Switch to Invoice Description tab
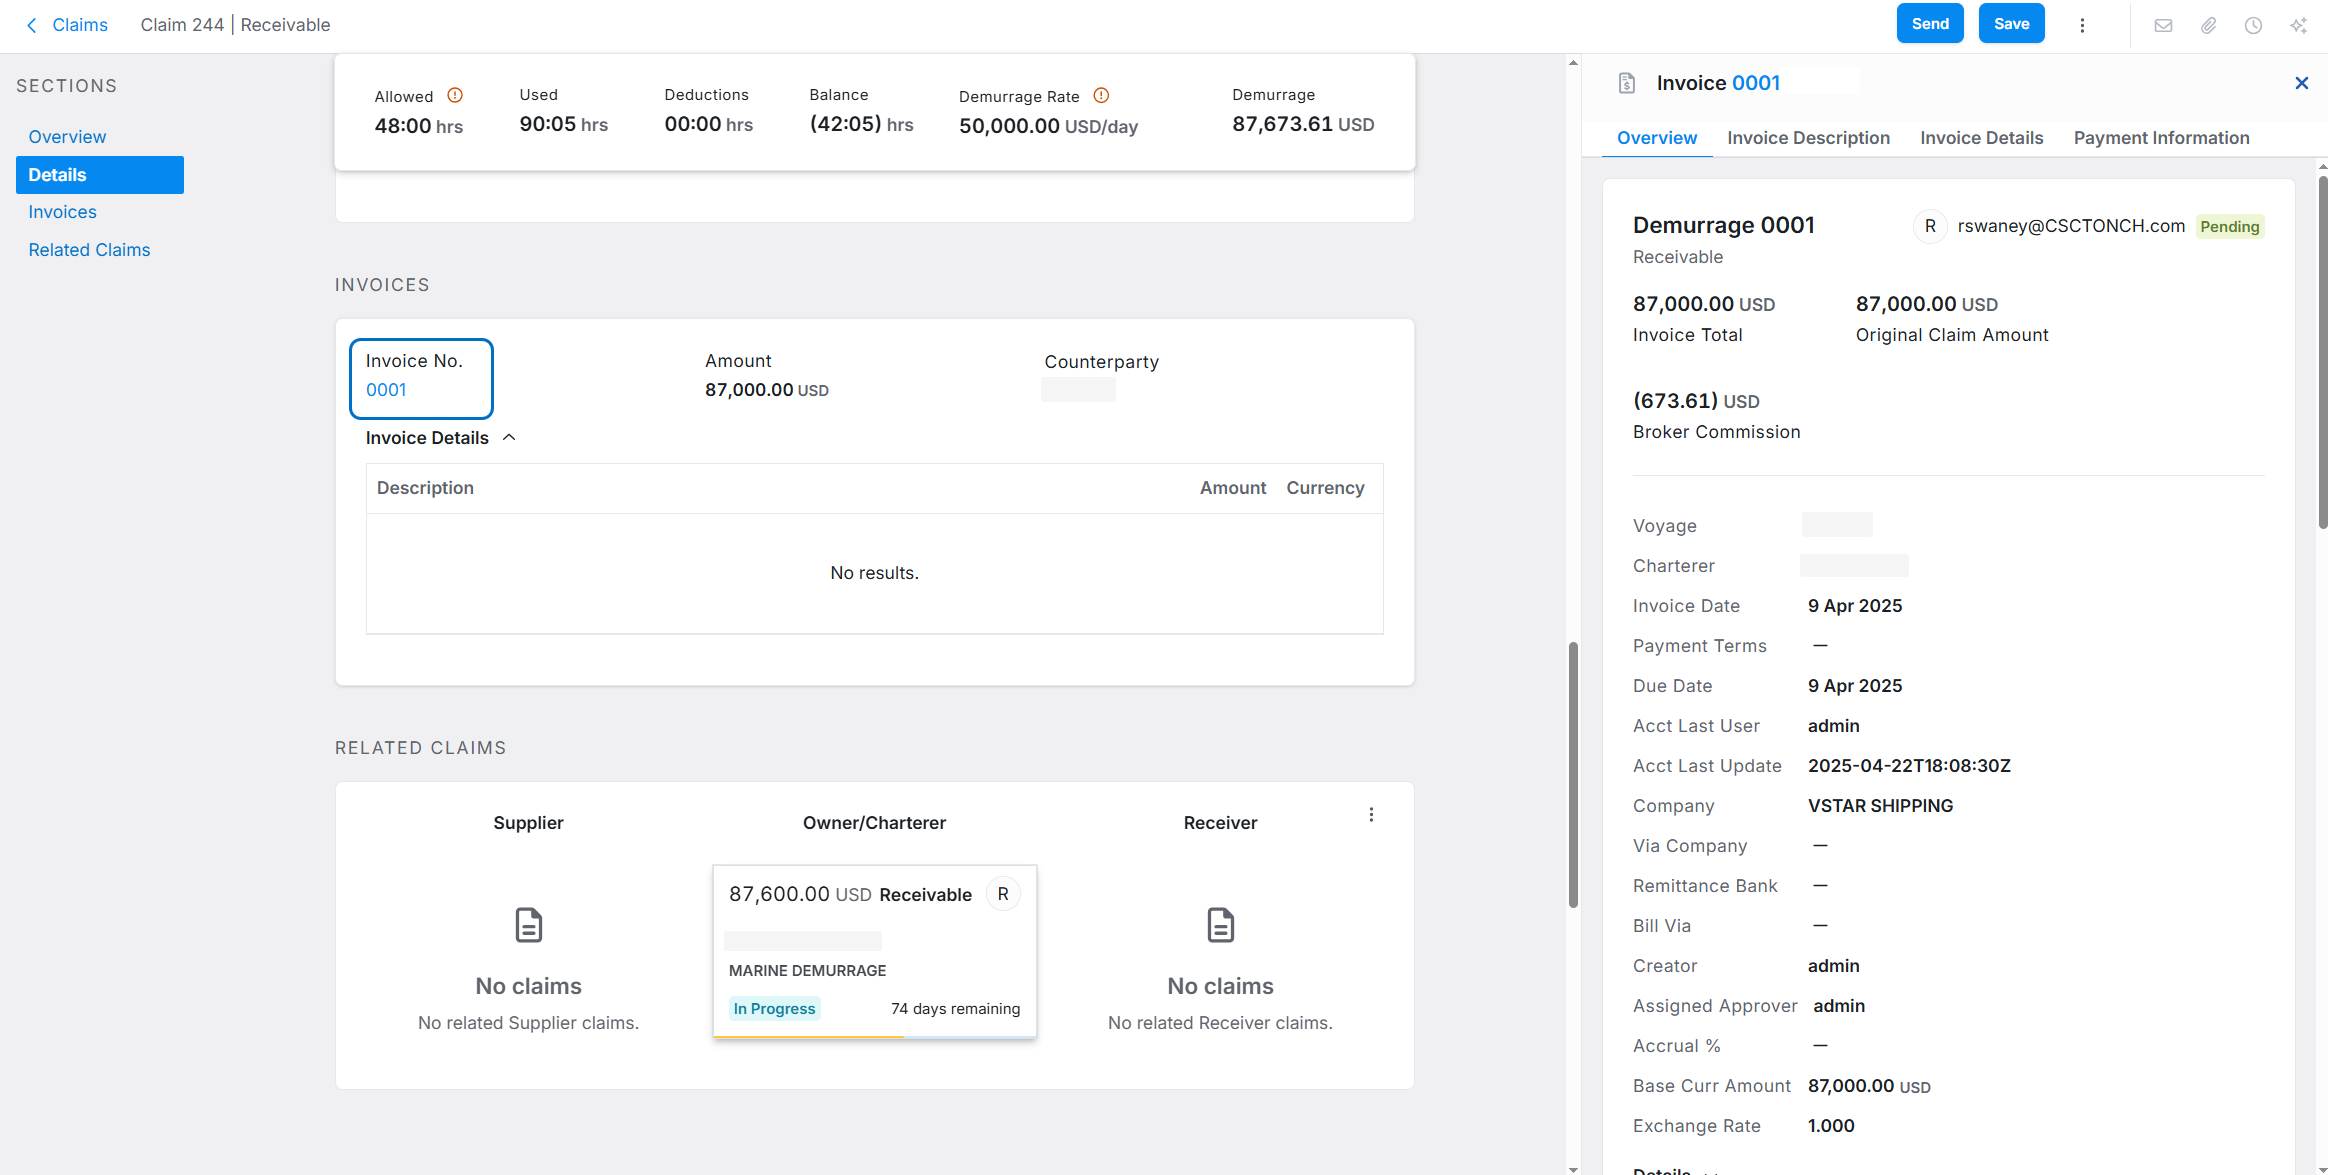2328x1175 pixels. [x=1808, y=138]
